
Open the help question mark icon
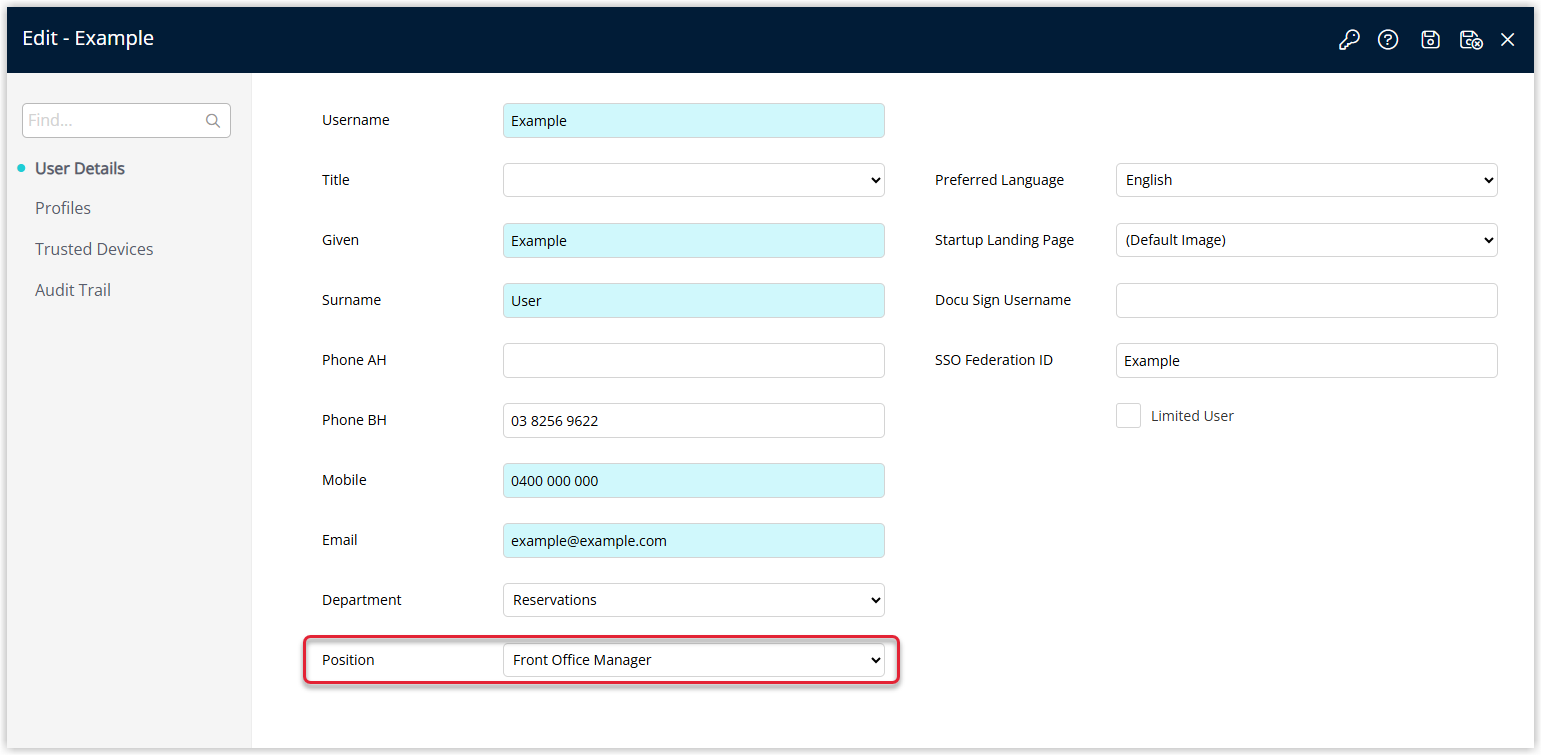(1388, 40)
